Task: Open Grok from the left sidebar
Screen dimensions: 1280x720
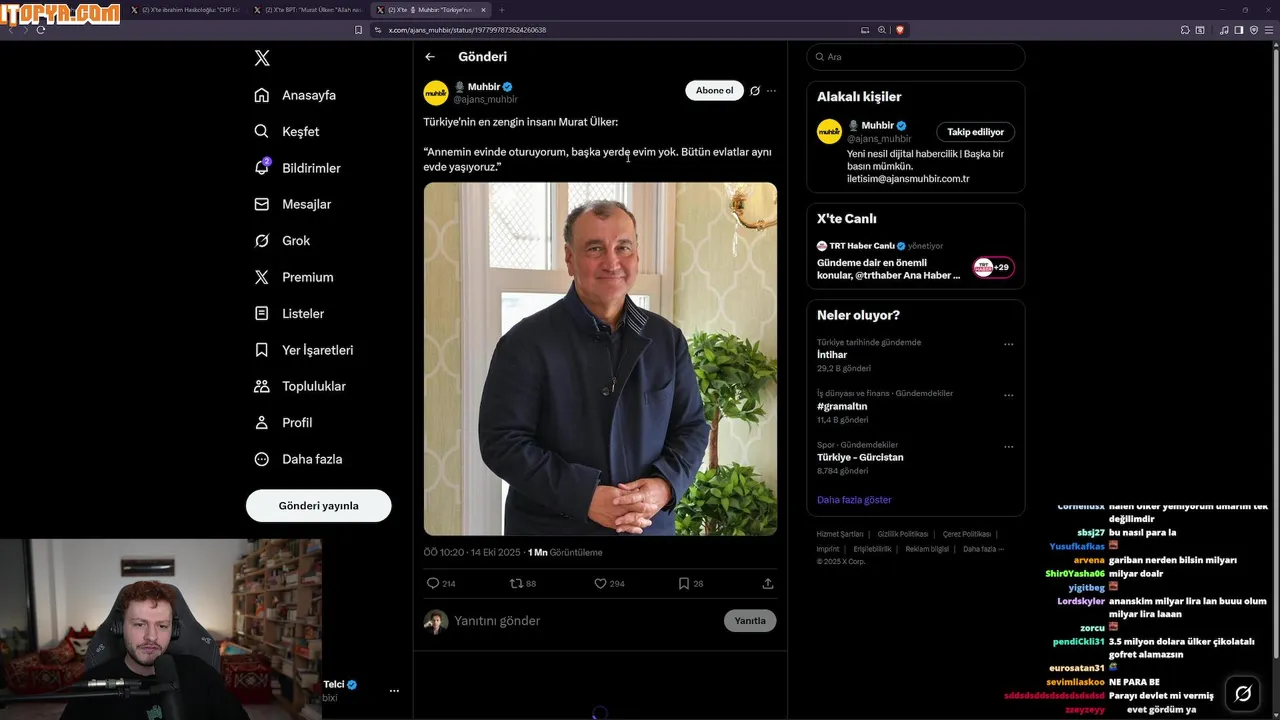Action: [x=282, y=240]
